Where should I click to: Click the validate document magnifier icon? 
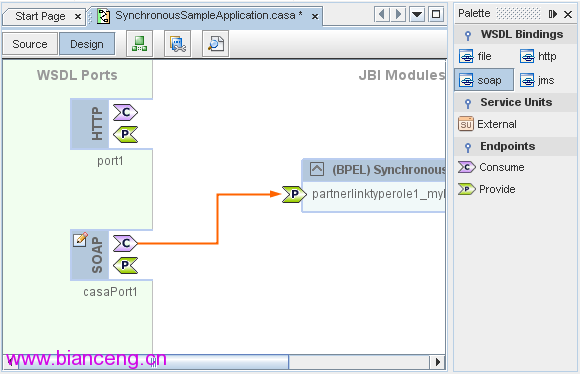pyautogui.click(x=216, y=44)
